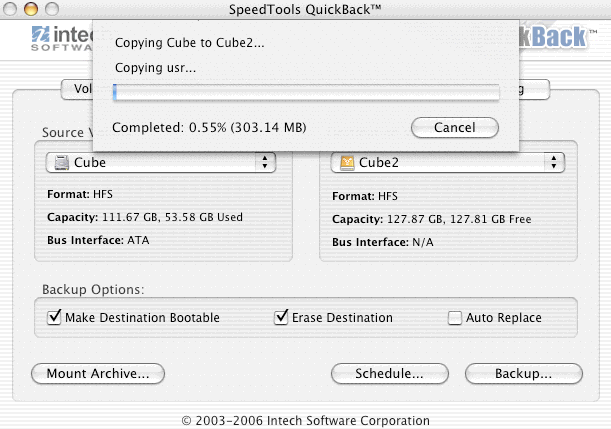Viewport: 611px width, 429px height.
Task: Click destination 'Capacity: 127.87 GB, 127.81 GB Free'
Action: [x=432, y=219]
